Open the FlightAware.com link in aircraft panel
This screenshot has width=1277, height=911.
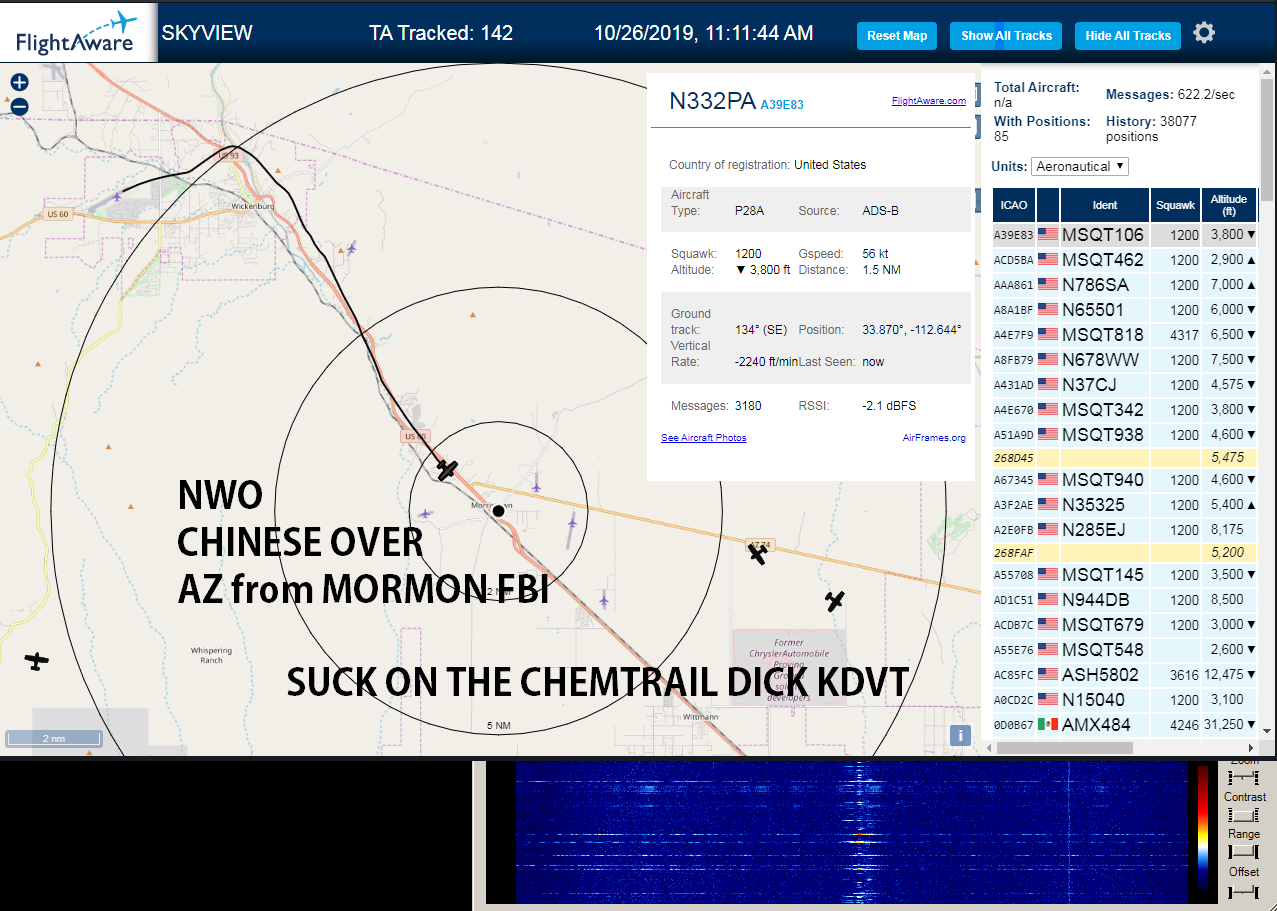929,100
